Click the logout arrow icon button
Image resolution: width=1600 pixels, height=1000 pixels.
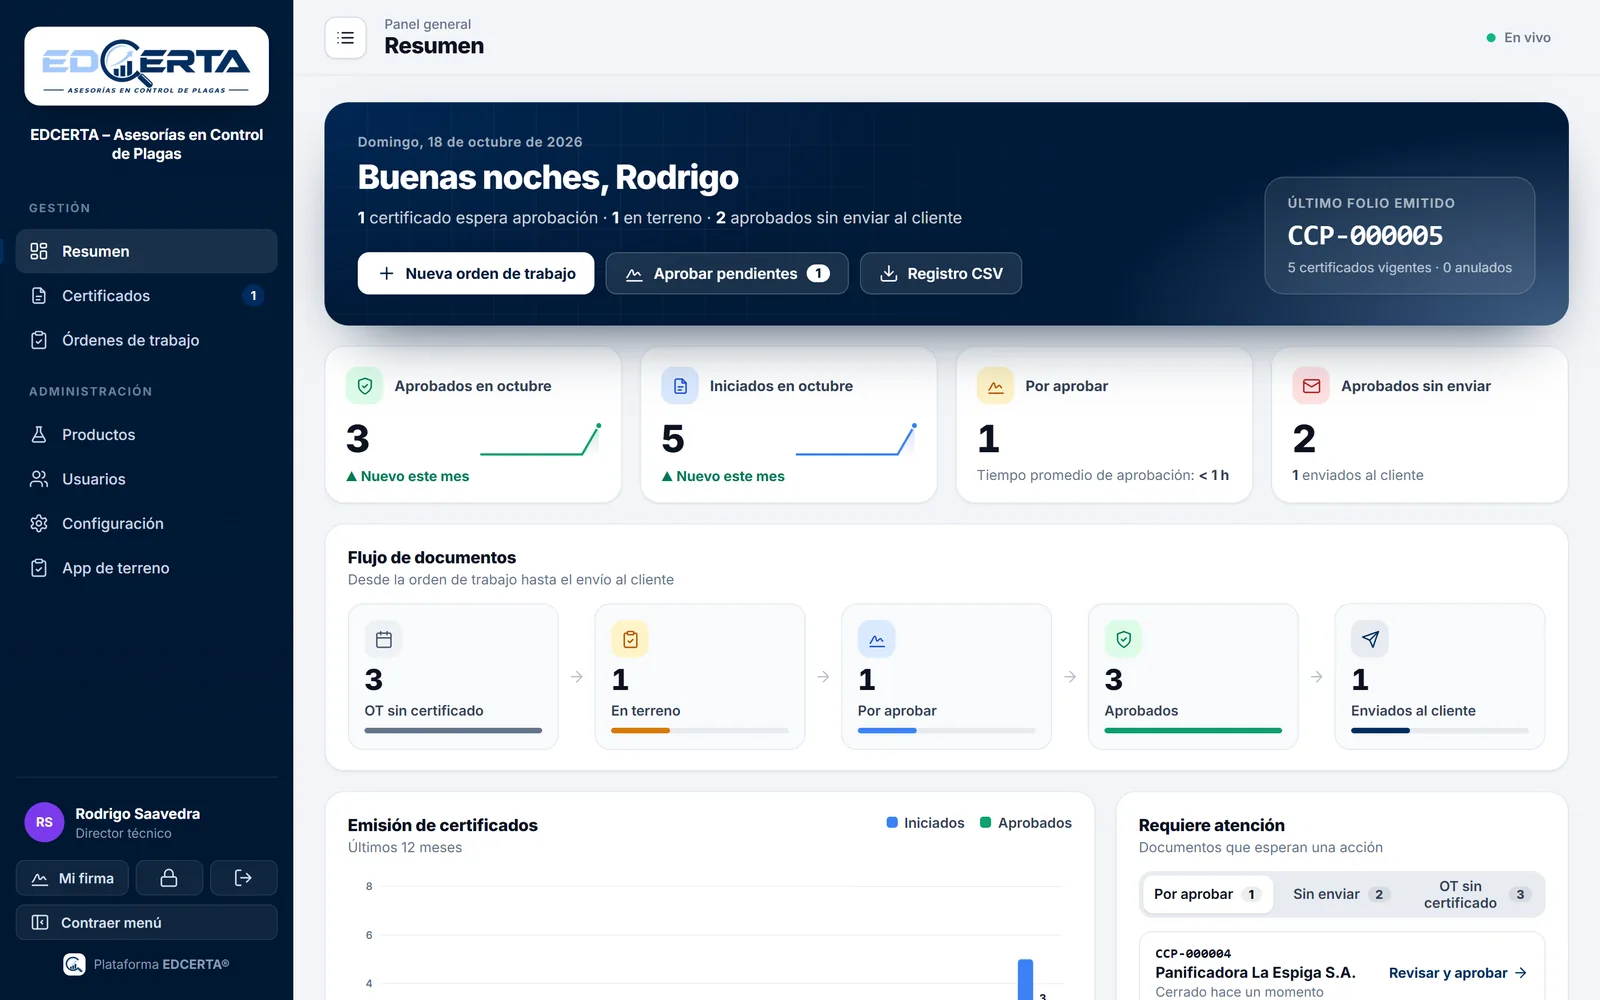(243, 878)
